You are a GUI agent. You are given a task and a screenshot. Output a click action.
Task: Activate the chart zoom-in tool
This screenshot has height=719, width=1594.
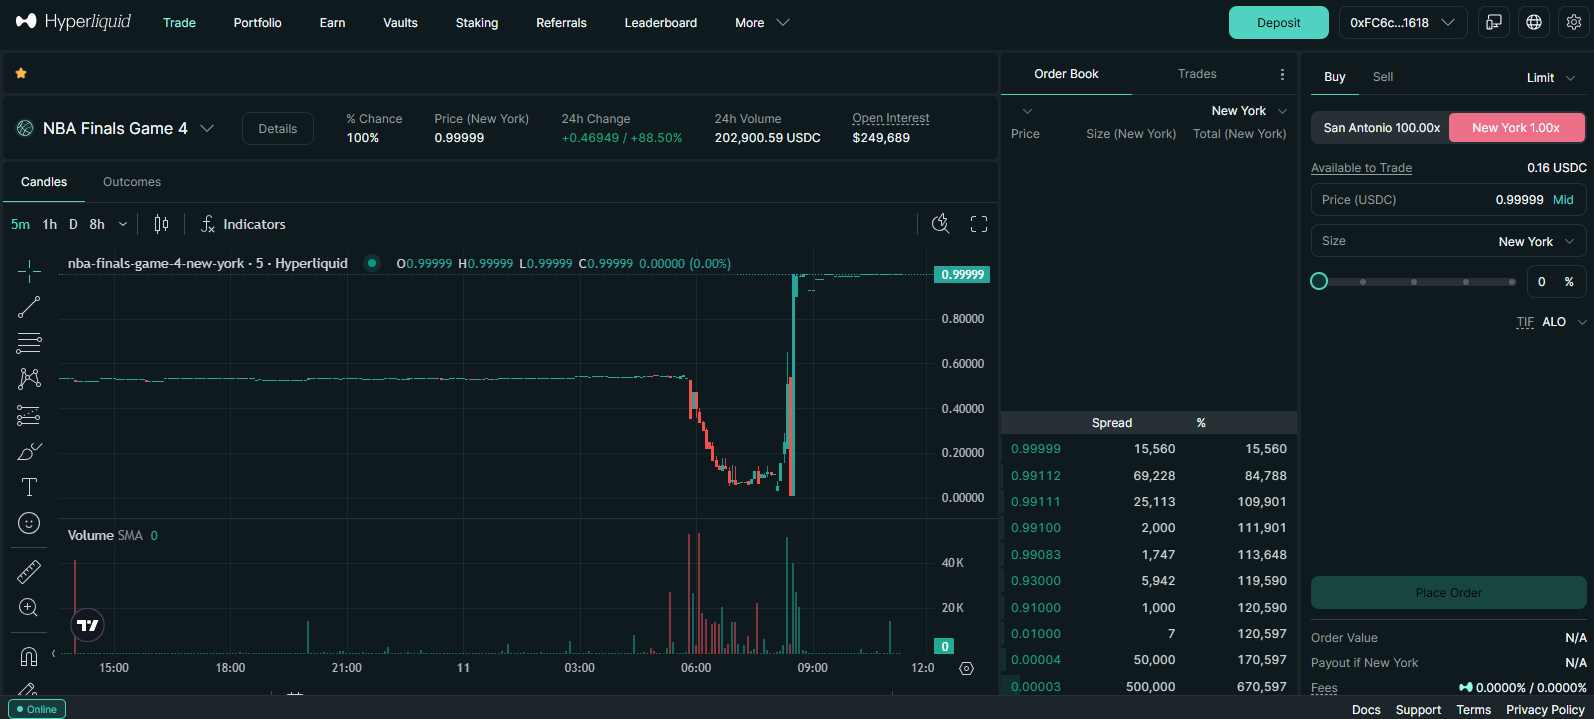click(29, 607)
